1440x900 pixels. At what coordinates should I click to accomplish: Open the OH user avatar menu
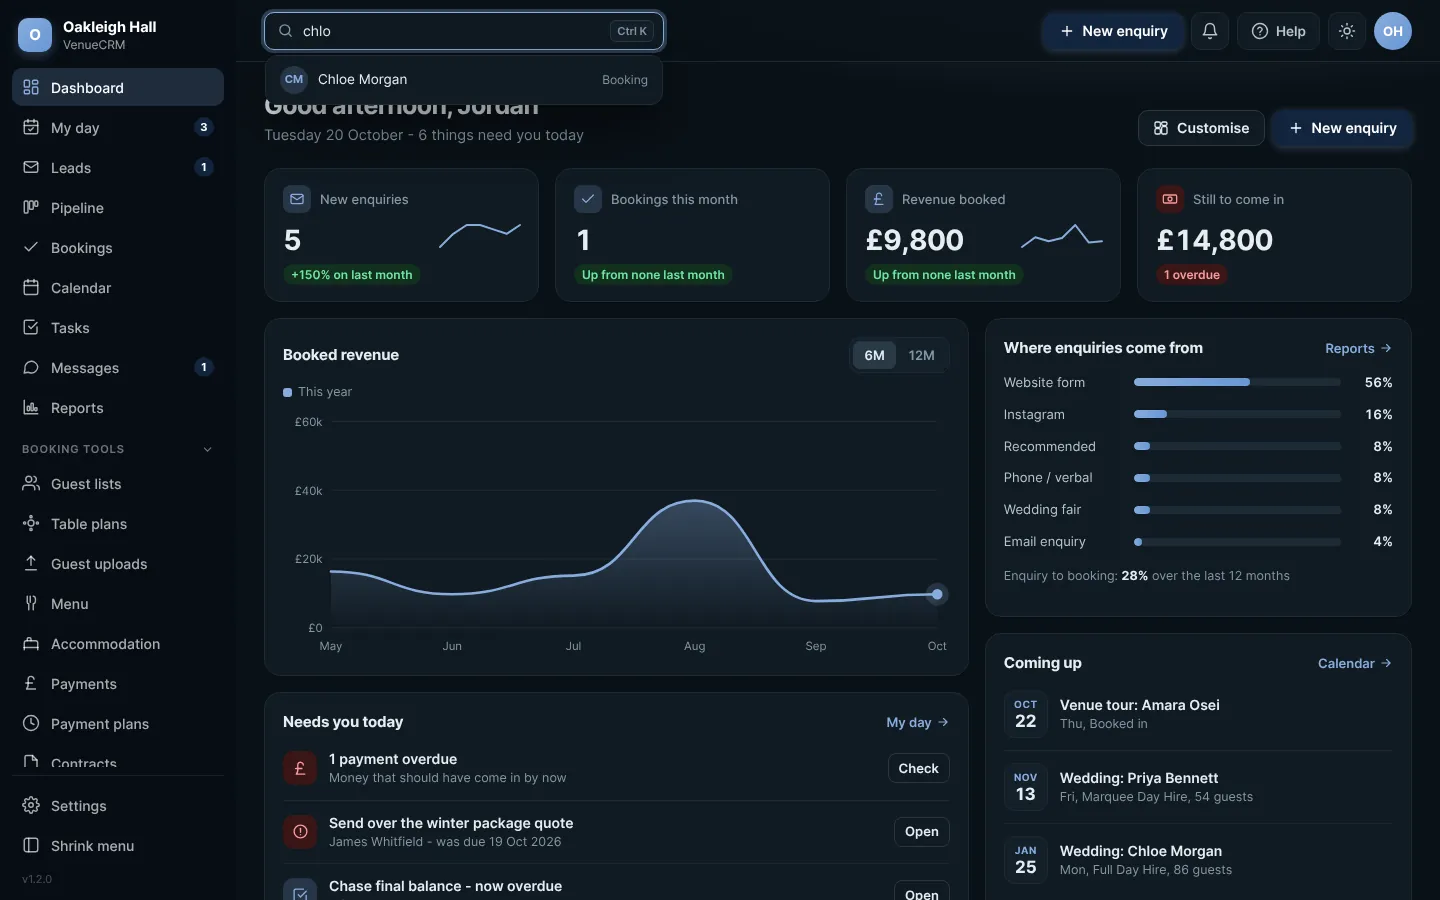point(1393,31)
